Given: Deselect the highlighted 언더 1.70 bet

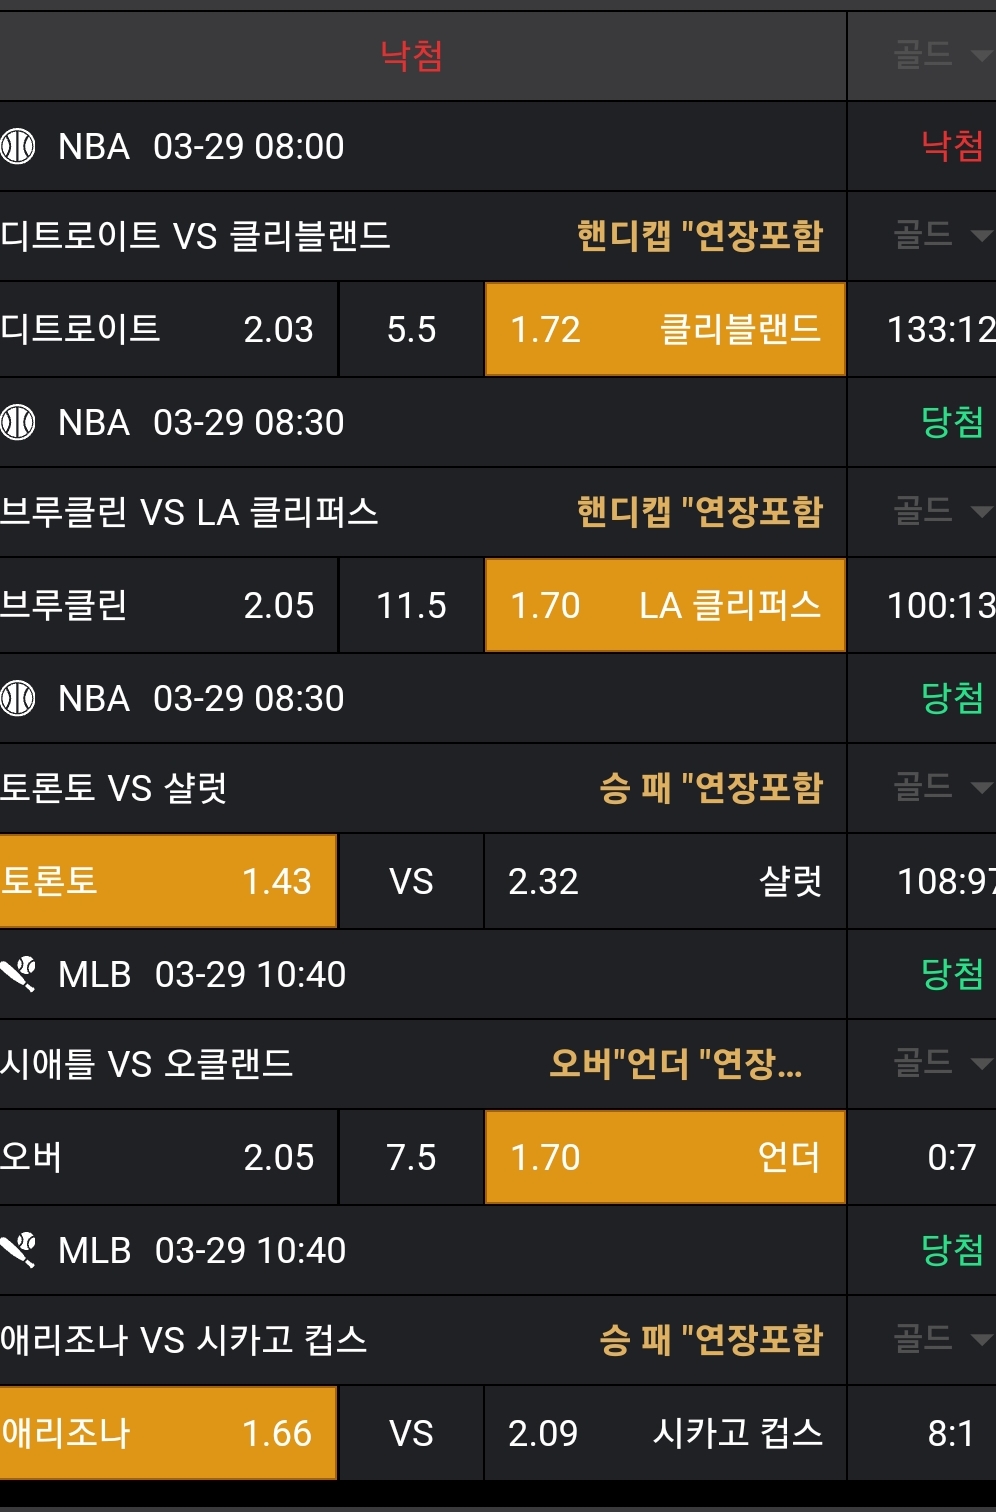Looking at the screenshot, I should [x=665, y=1157].
